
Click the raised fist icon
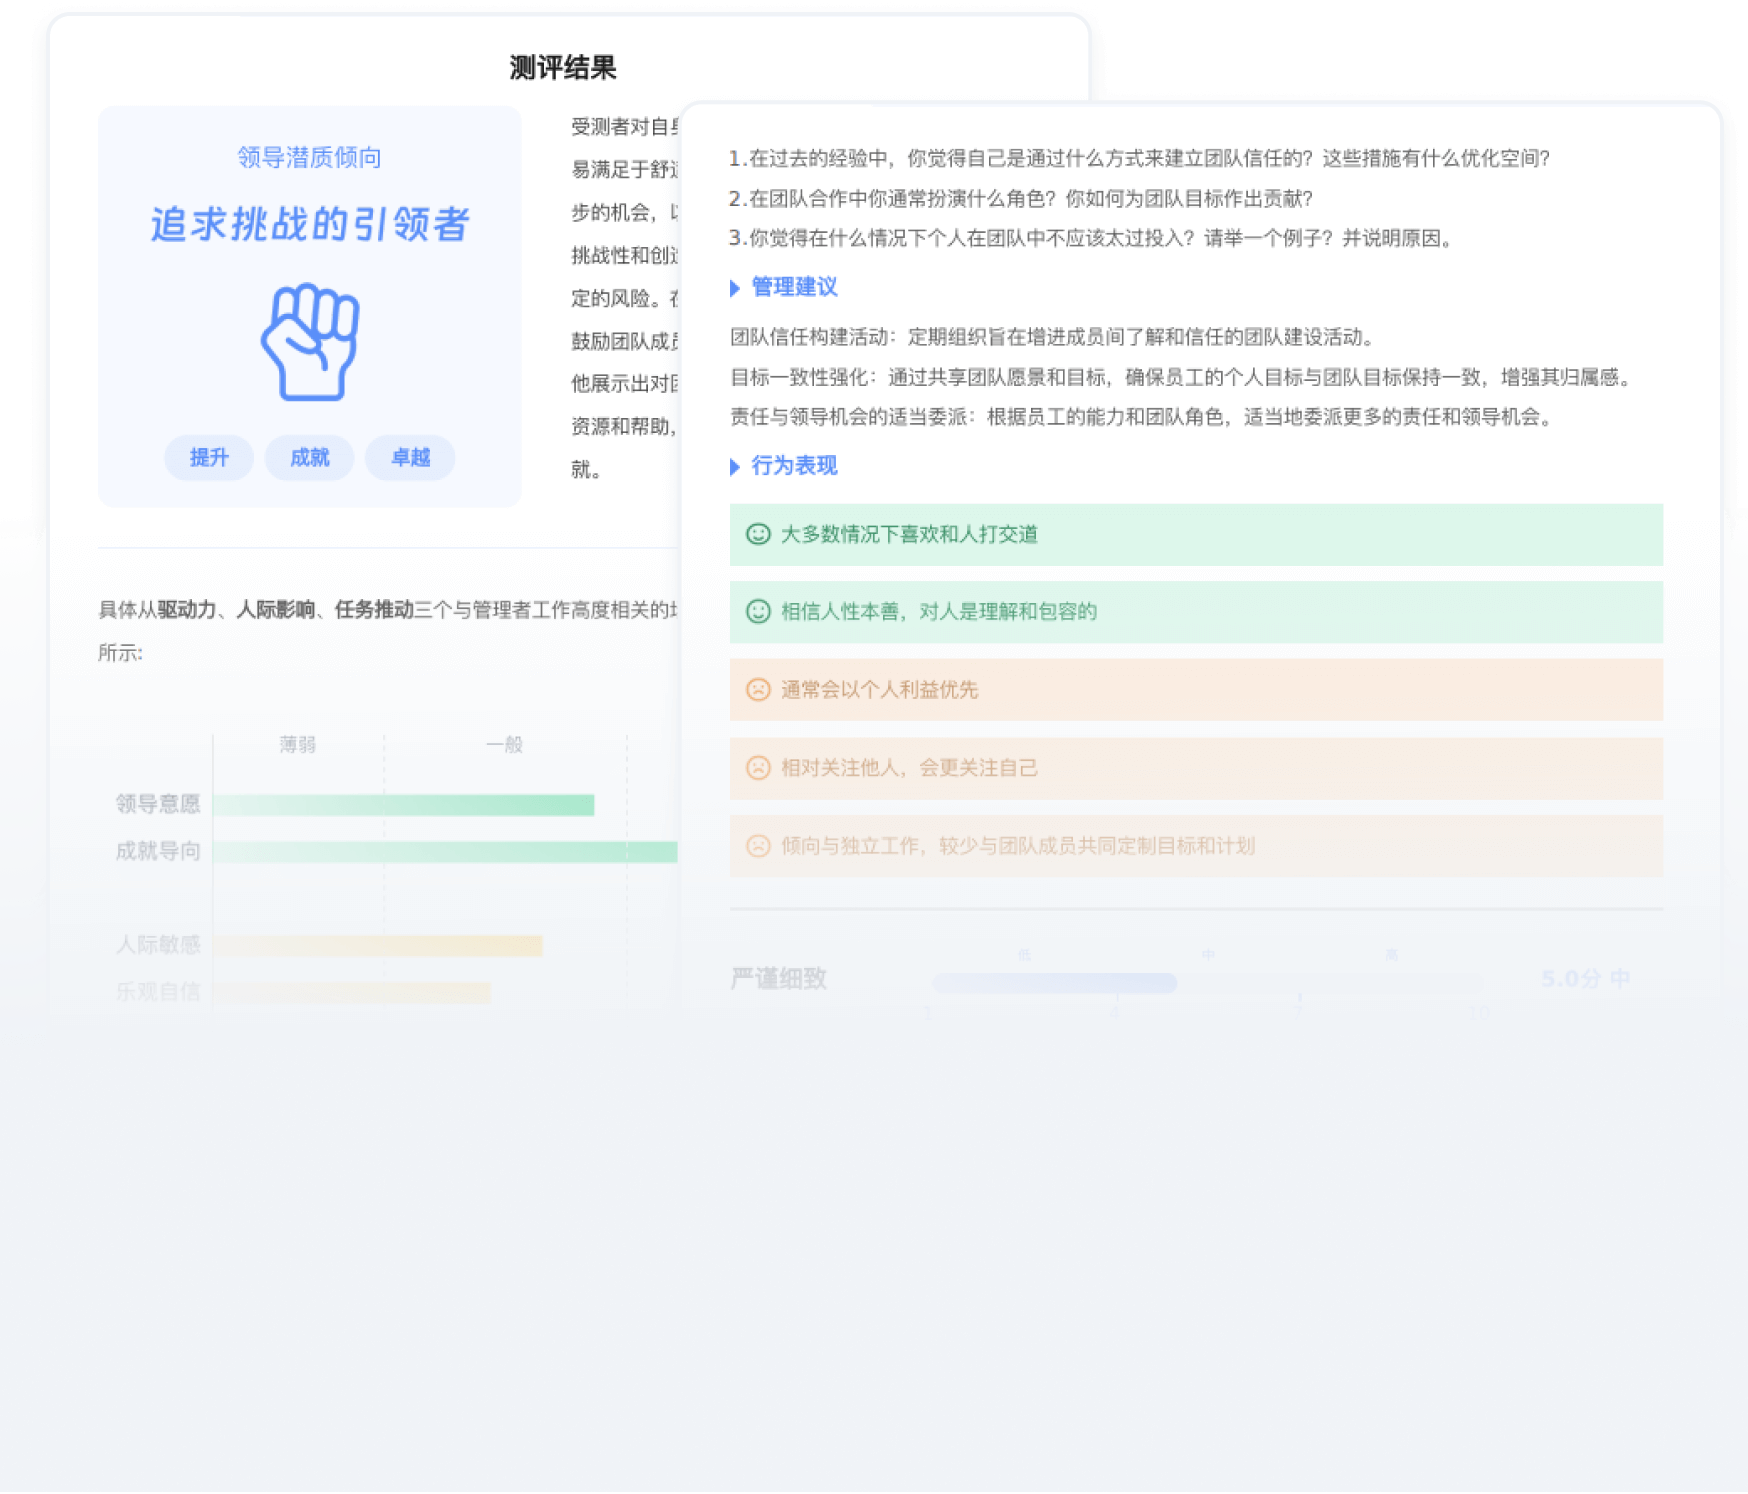pyautogui.click(x=310, y=342)
